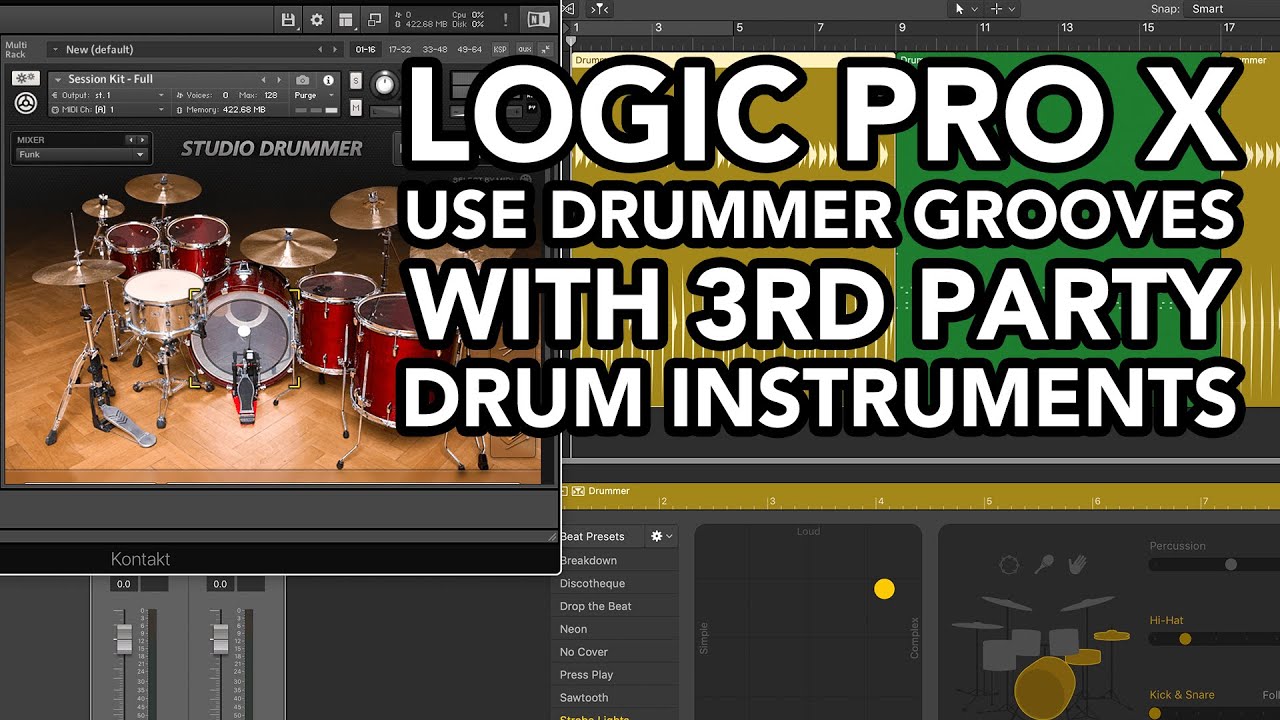Open the Beat Presets gear menu
1280x720 pixels.
pos(662,536)
